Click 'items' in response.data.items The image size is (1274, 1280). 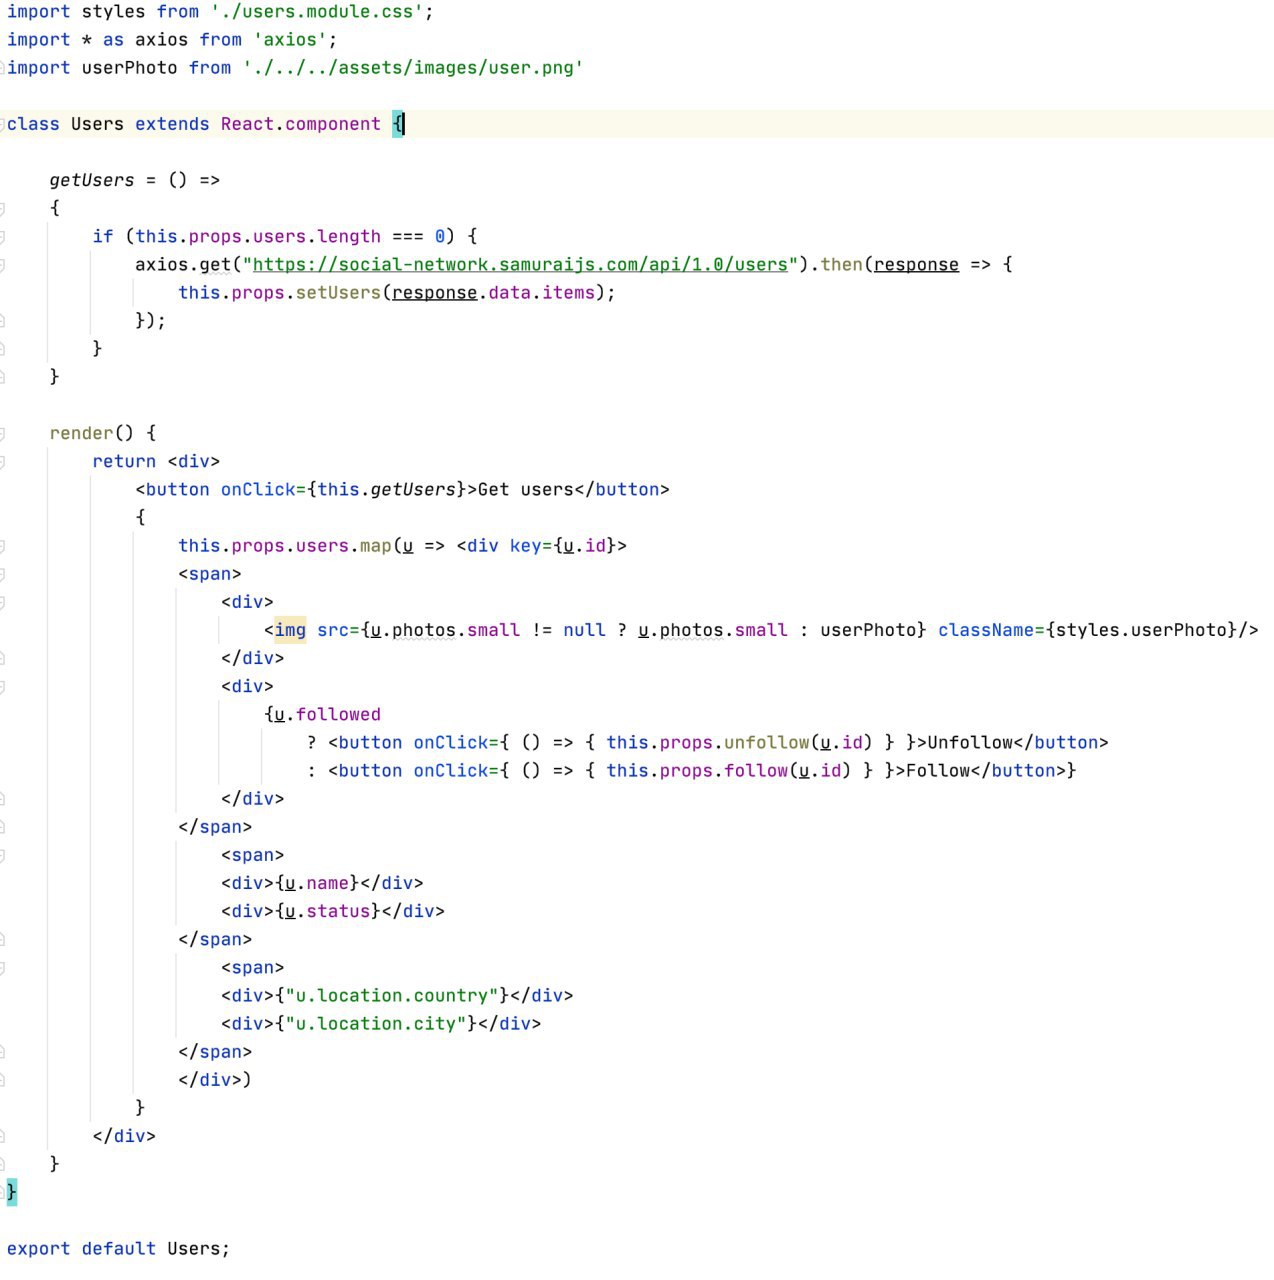click(568, 292)
